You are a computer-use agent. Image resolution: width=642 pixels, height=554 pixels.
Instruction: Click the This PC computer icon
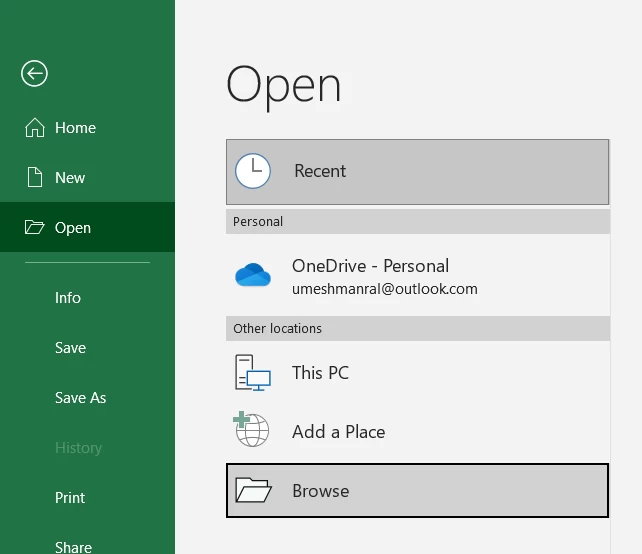(x=253, y=373)
